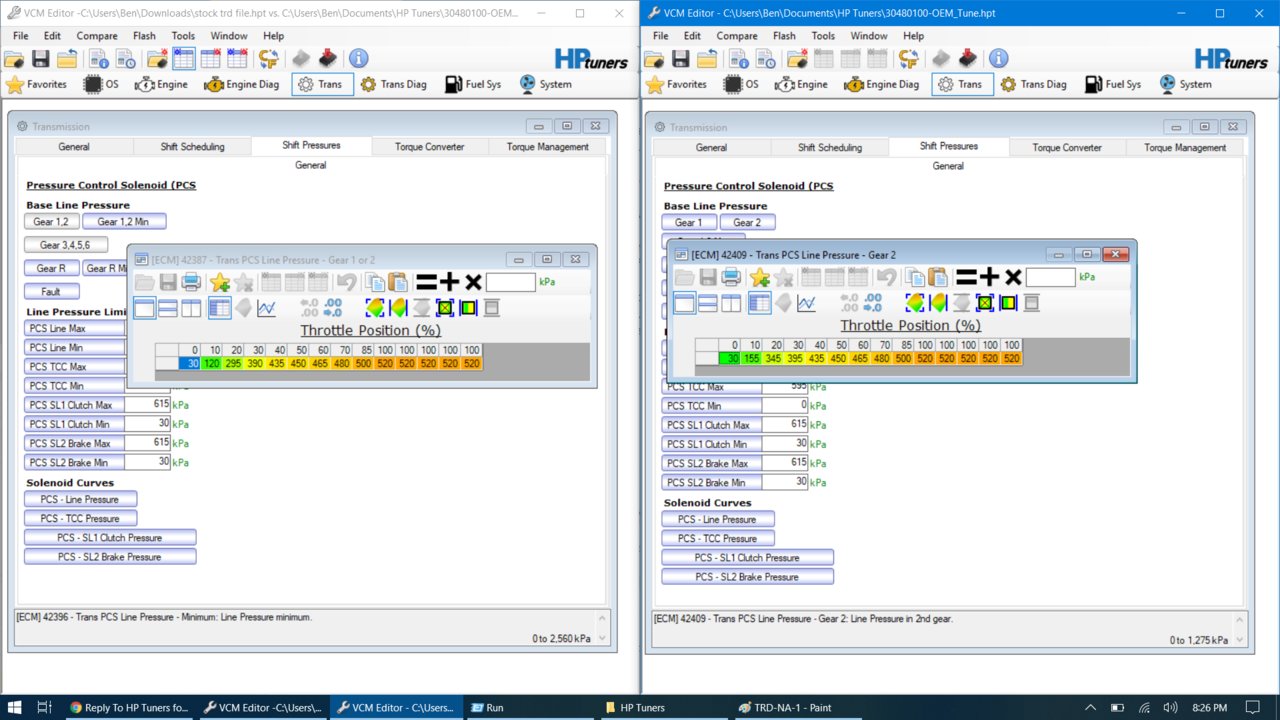1280x720 pixels.
Task: Add to favorites star in Gear 2 table
Action: pos(759,277)
